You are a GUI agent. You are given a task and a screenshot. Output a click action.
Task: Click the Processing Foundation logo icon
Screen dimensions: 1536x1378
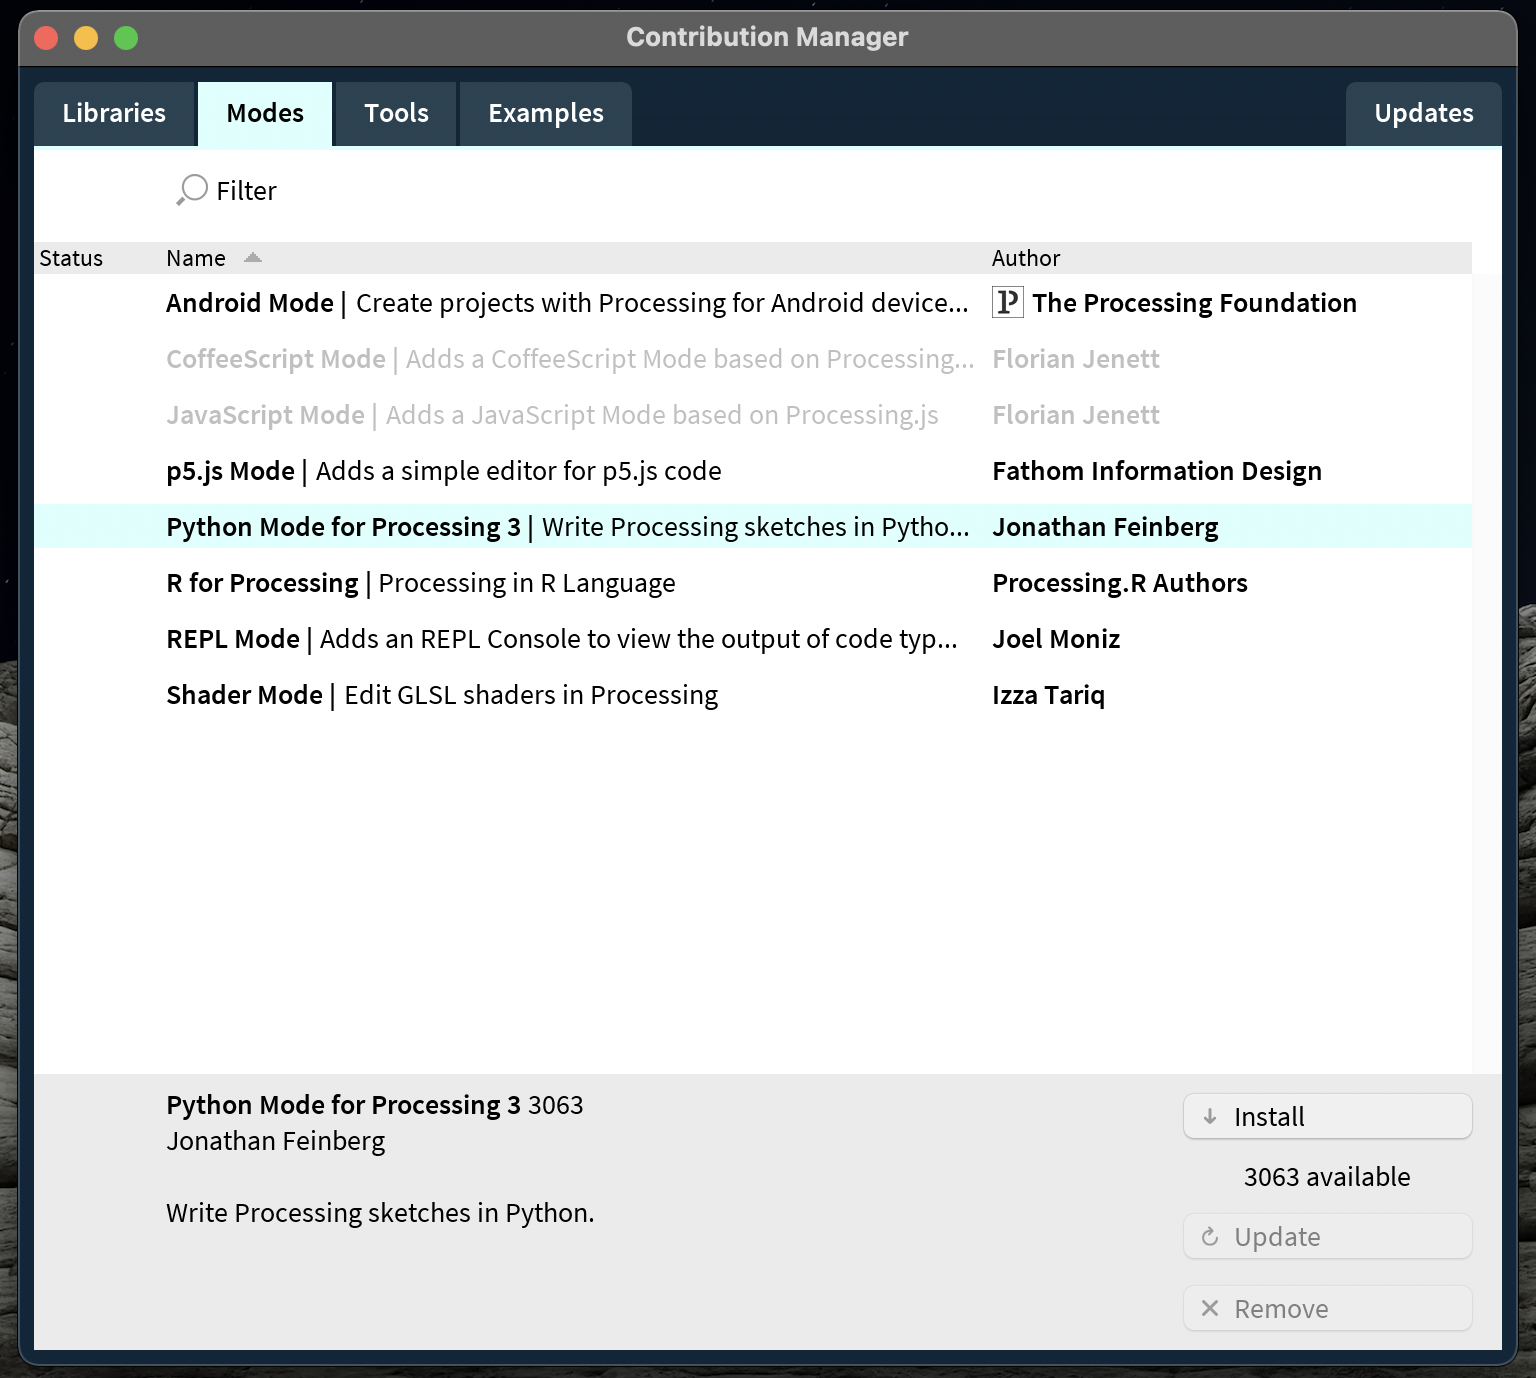point(1007,302)
